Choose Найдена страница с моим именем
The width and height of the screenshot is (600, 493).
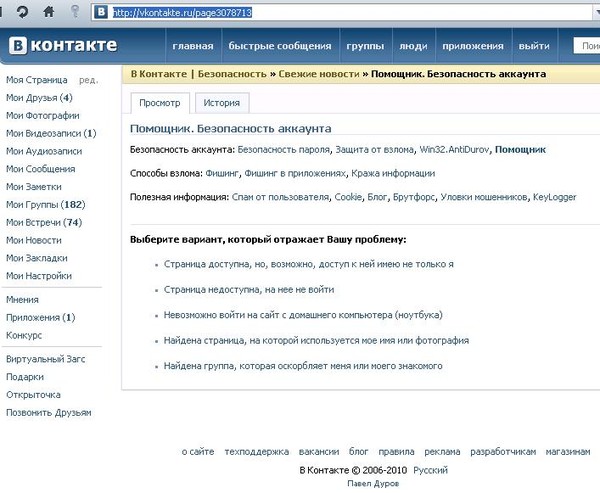coord(316,341)
